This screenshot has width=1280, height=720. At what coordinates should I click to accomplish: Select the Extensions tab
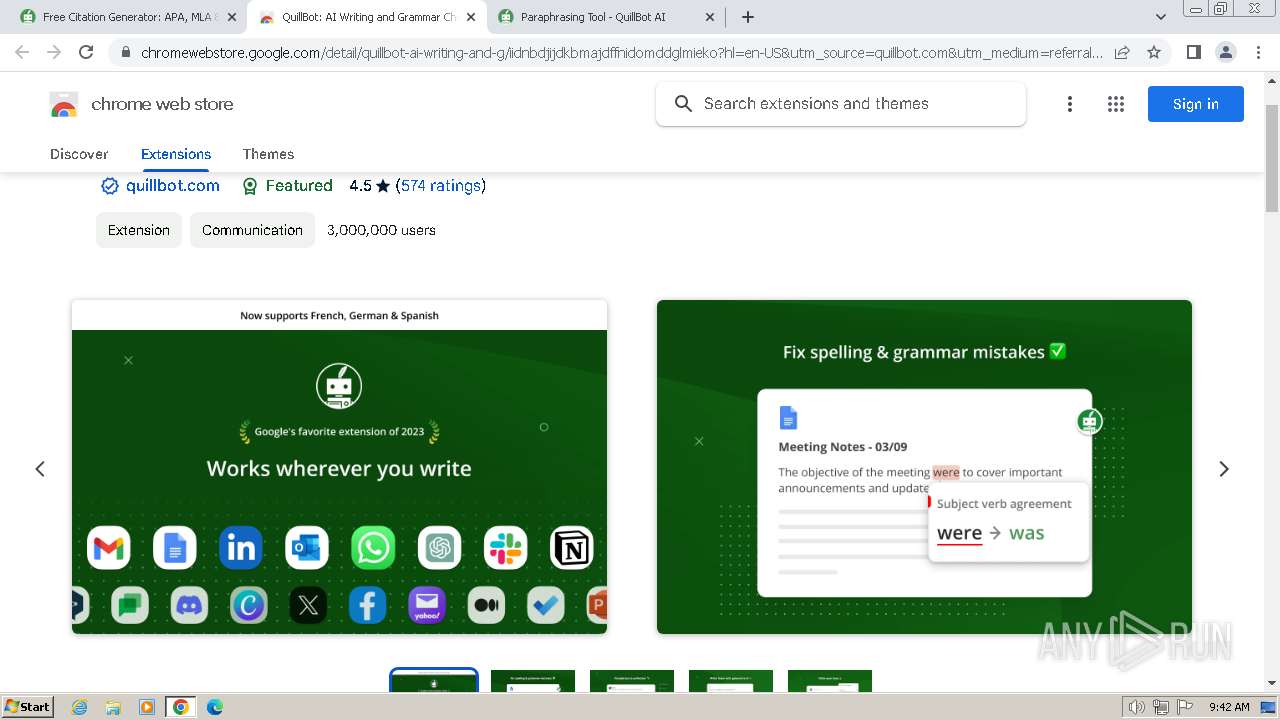point(176,154)
